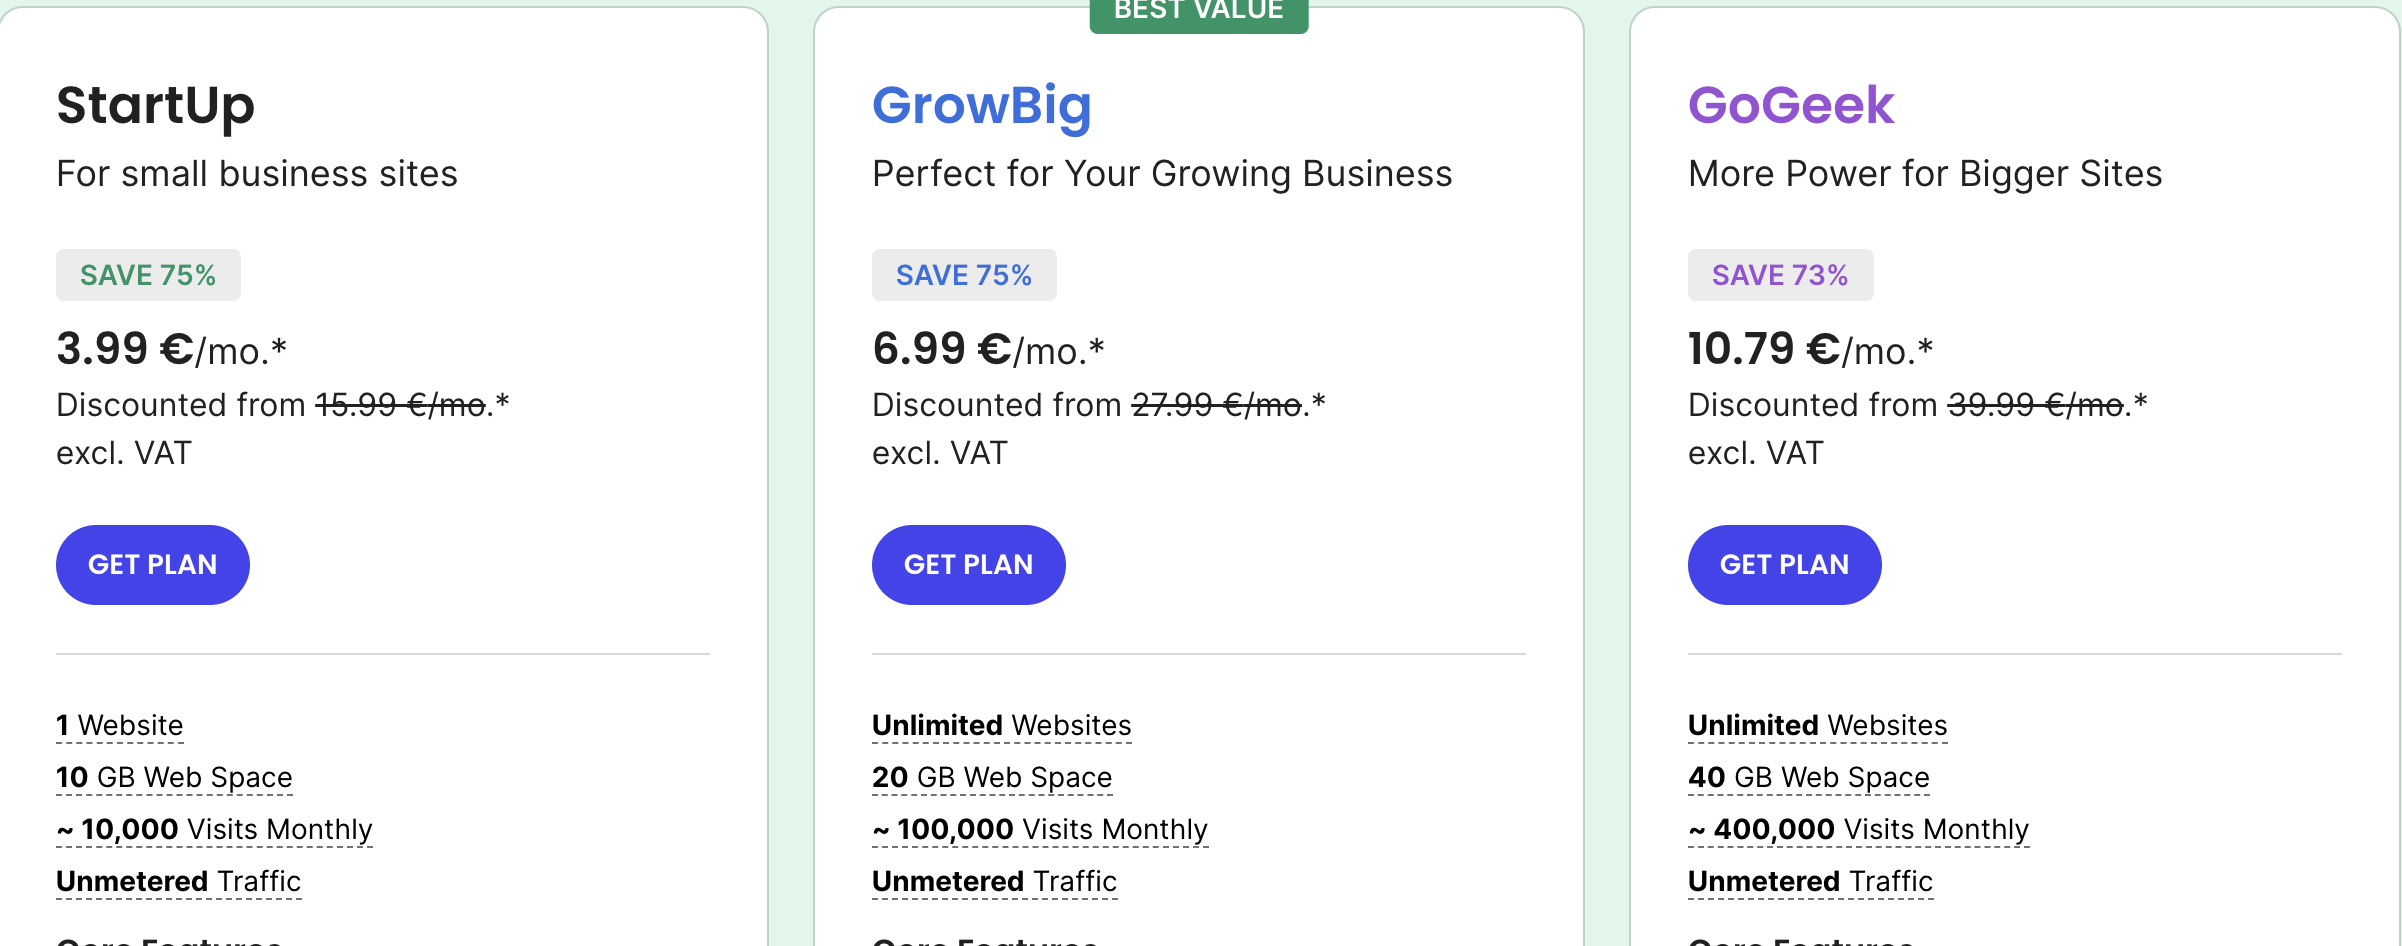This screenshot has width=2402, height=946.
Task: Click the purple 'SAVE 73%' badge
Action: point(1780,275)
